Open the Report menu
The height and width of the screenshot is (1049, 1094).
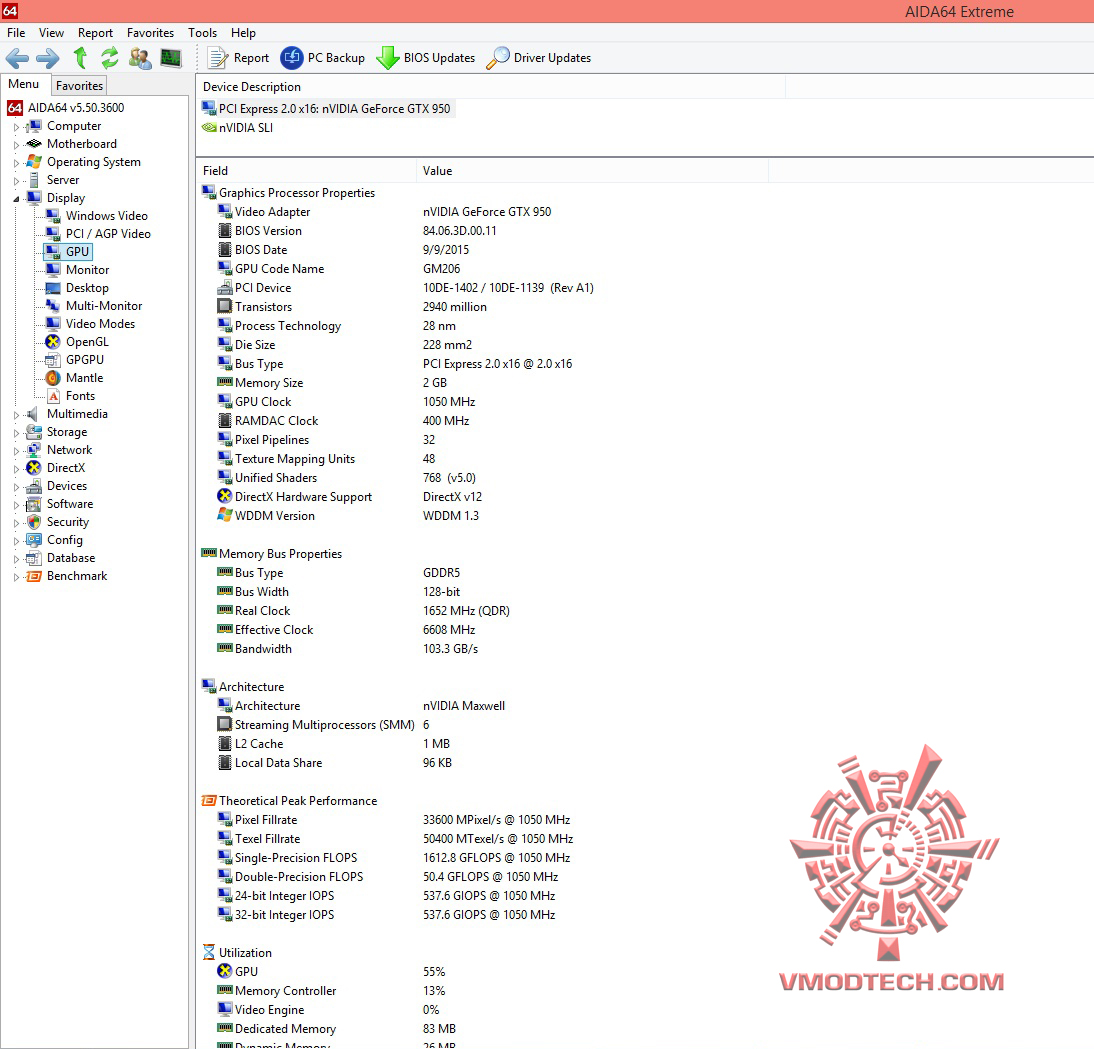(96, 33)
